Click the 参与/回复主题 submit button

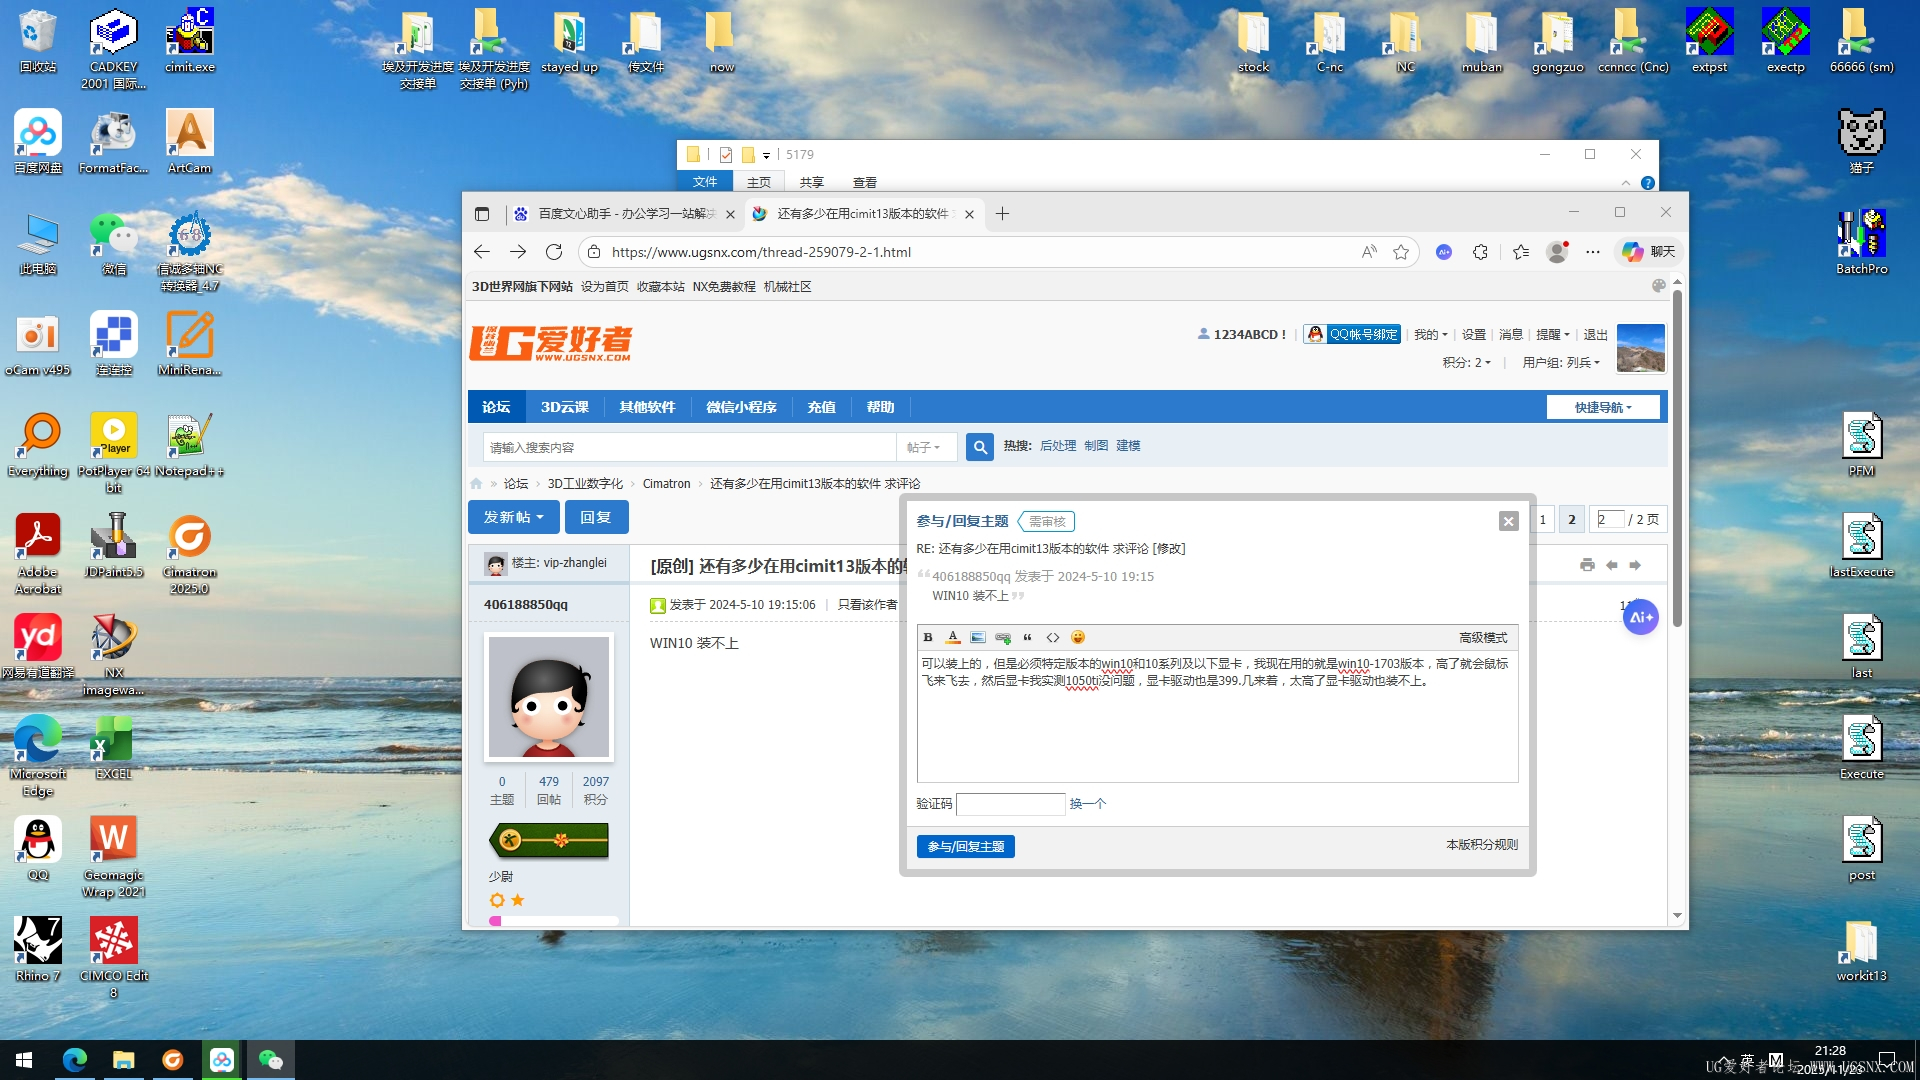pyautogui.click(x=965, y=846)
